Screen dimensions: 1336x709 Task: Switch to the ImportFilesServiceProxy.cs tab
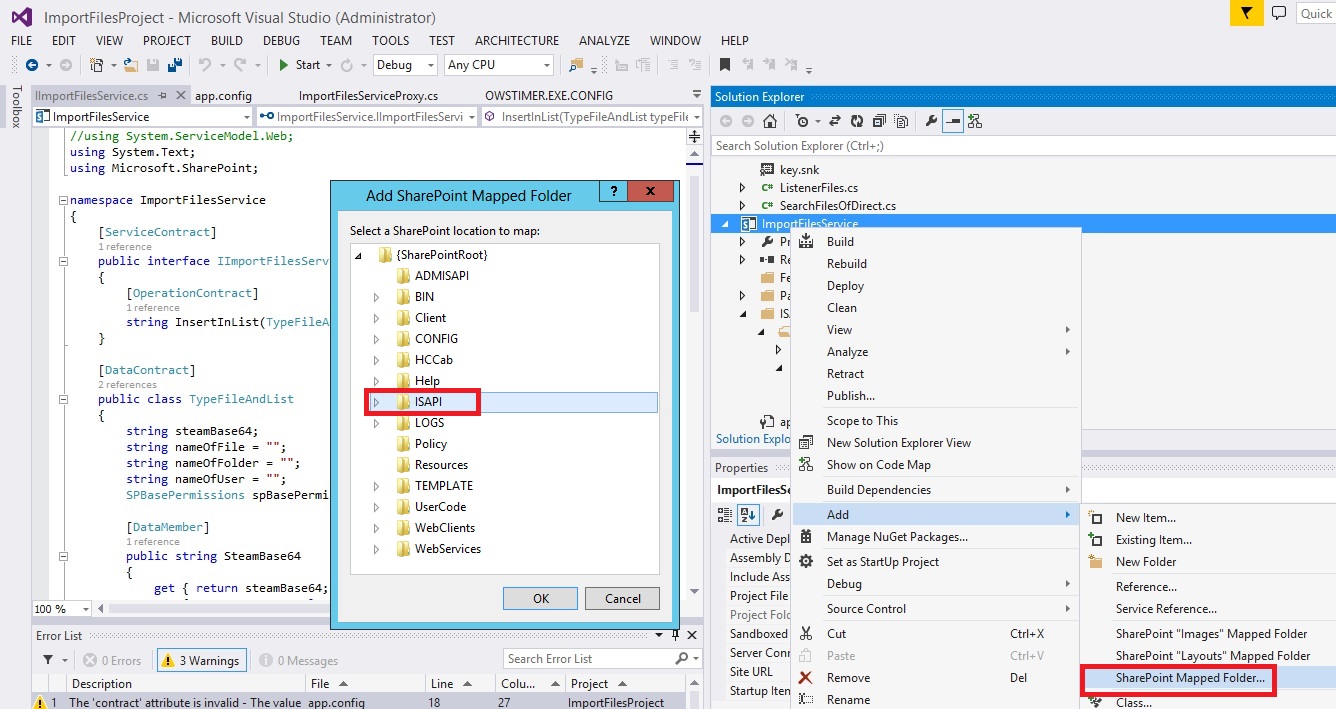[368, 96]
